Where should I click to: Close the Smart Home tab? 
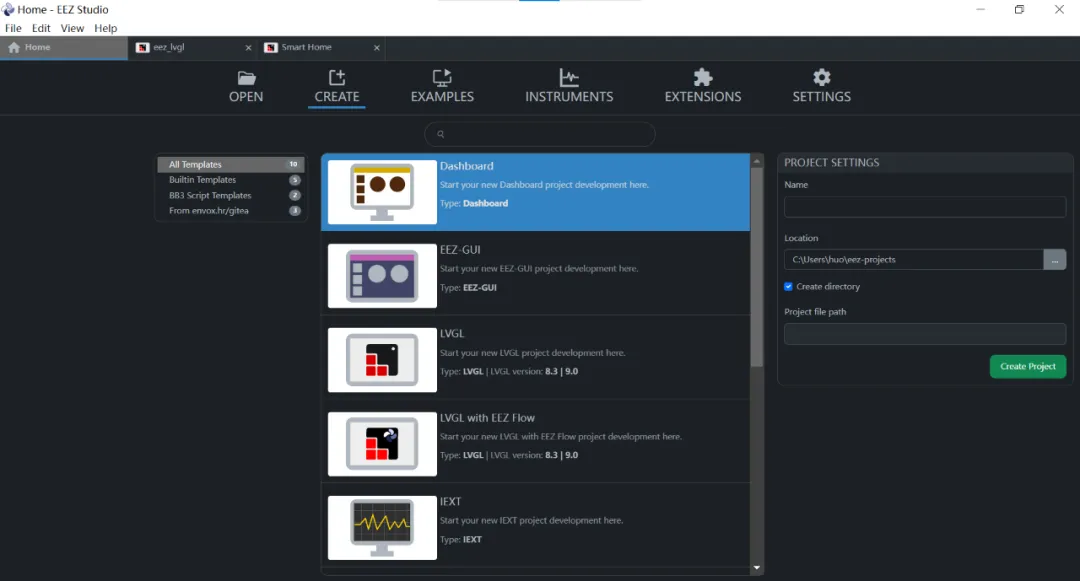tap(377, 48)
